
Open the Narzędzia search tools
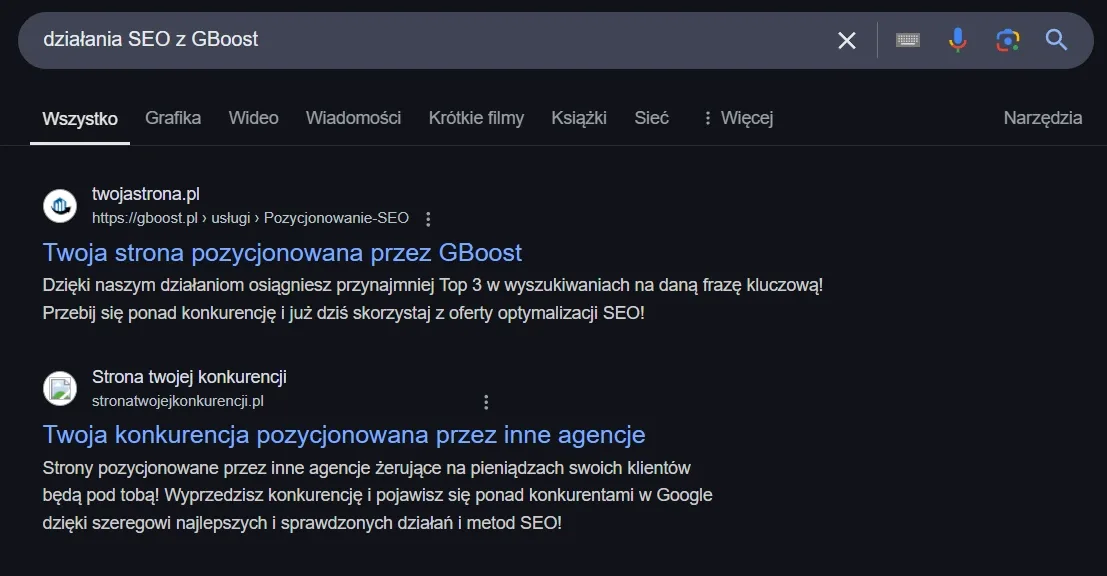coord(1043,118)
